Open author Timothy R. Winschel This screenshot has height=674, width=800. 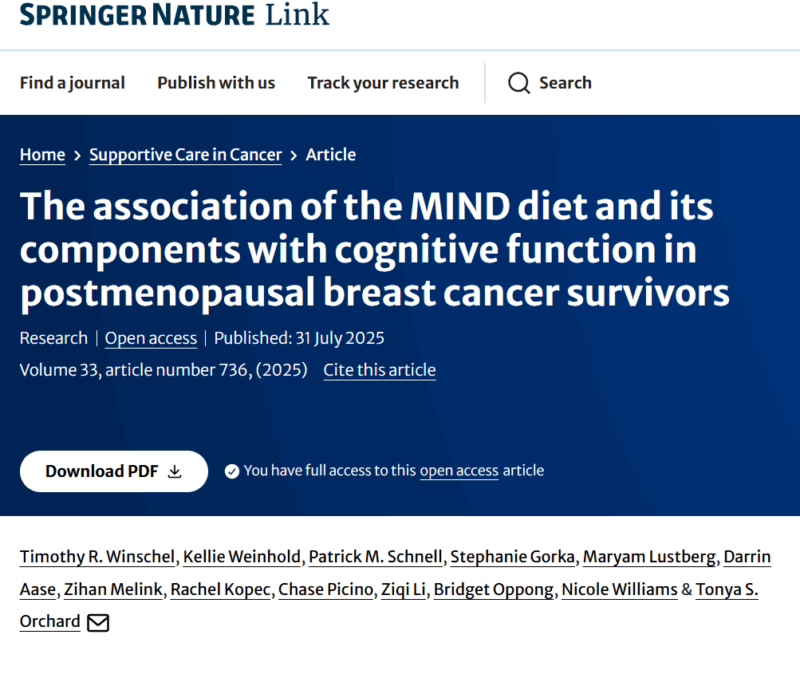[97, 557]
